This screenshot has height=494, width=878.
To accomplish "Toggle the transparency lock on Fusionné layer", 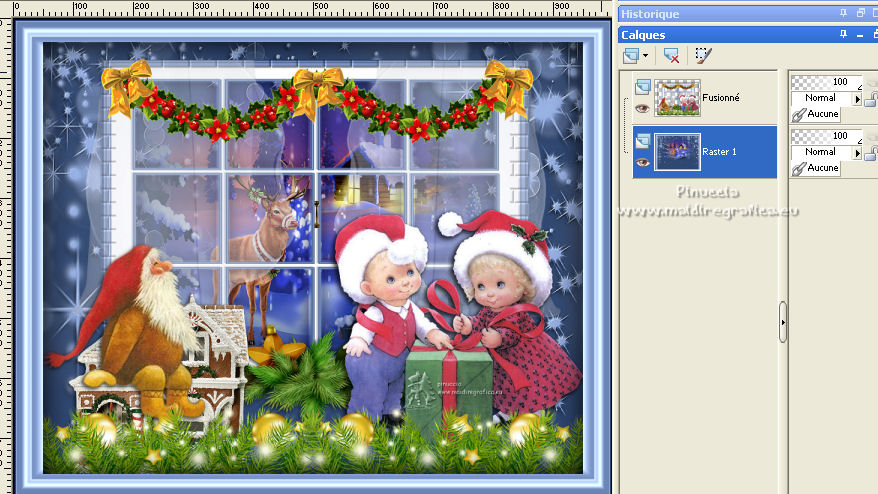I will (871, 100).
